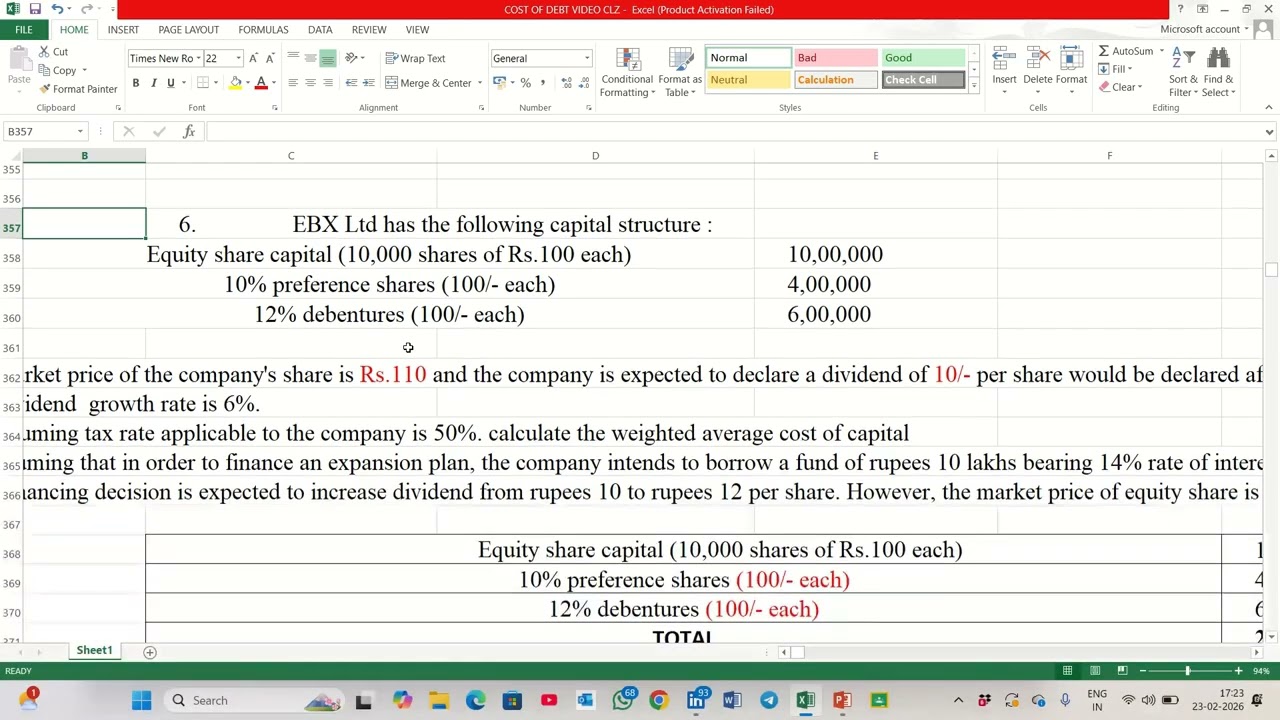This screenshot has width=1280, height=720.
Task: Switch to INSERT tab
Action: (123, 30)
